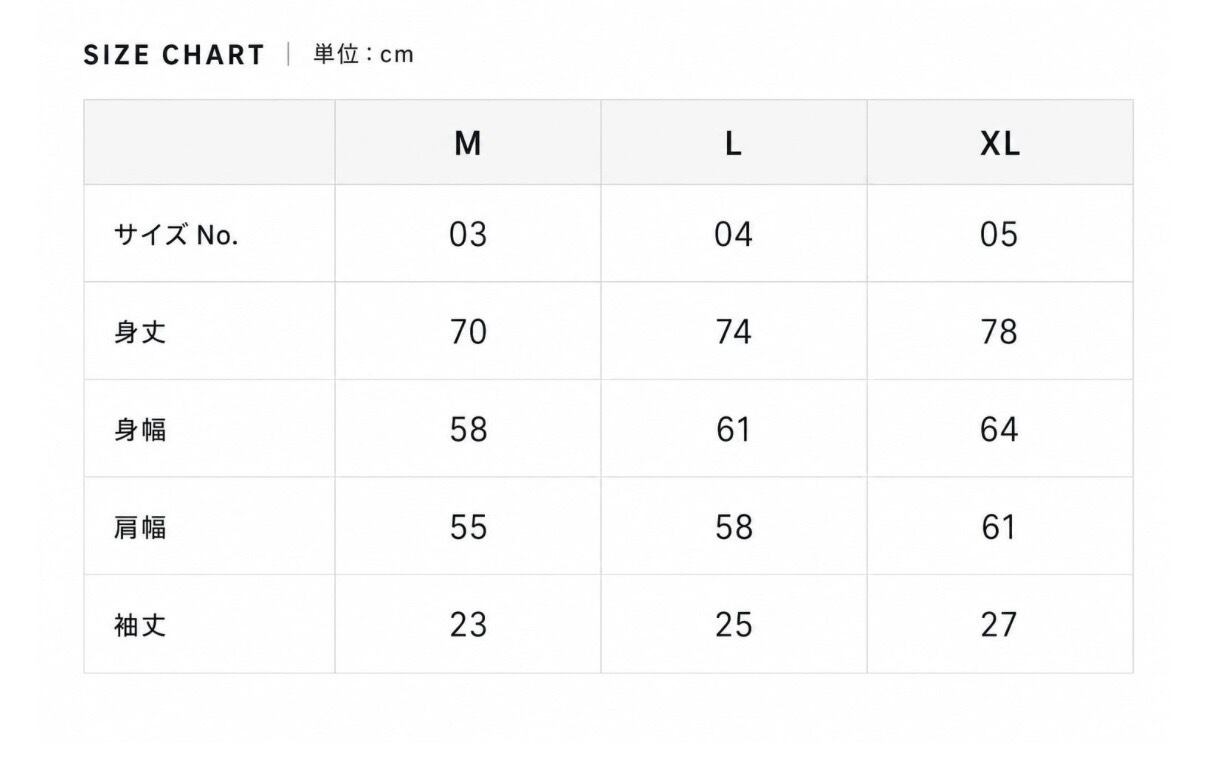Viewport: 1206px width, 758px height.
Task: Select the L column header
Action: [733, 144]
